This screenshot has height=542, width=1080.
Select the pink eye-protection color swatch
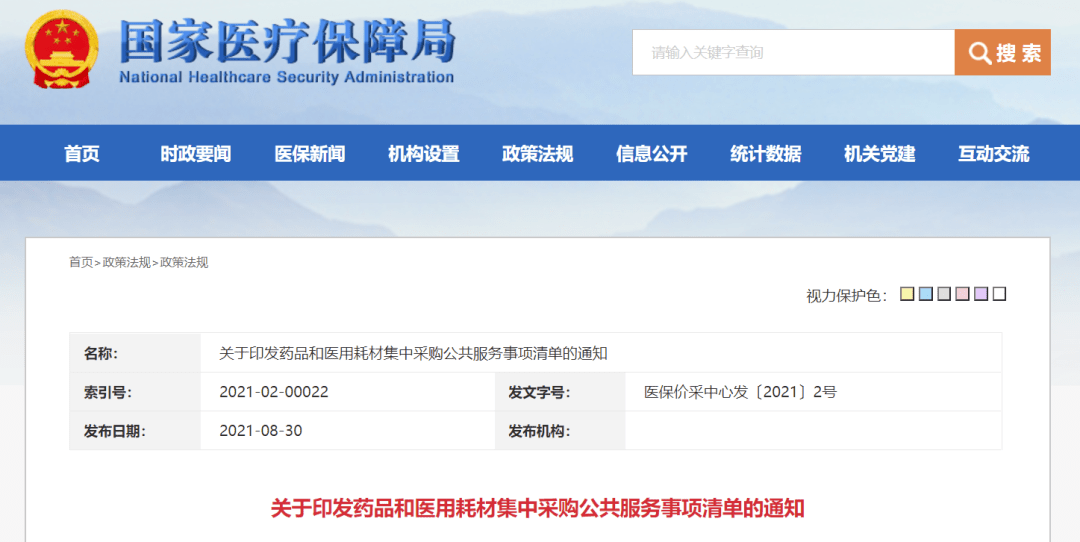(x=962, y=294)
